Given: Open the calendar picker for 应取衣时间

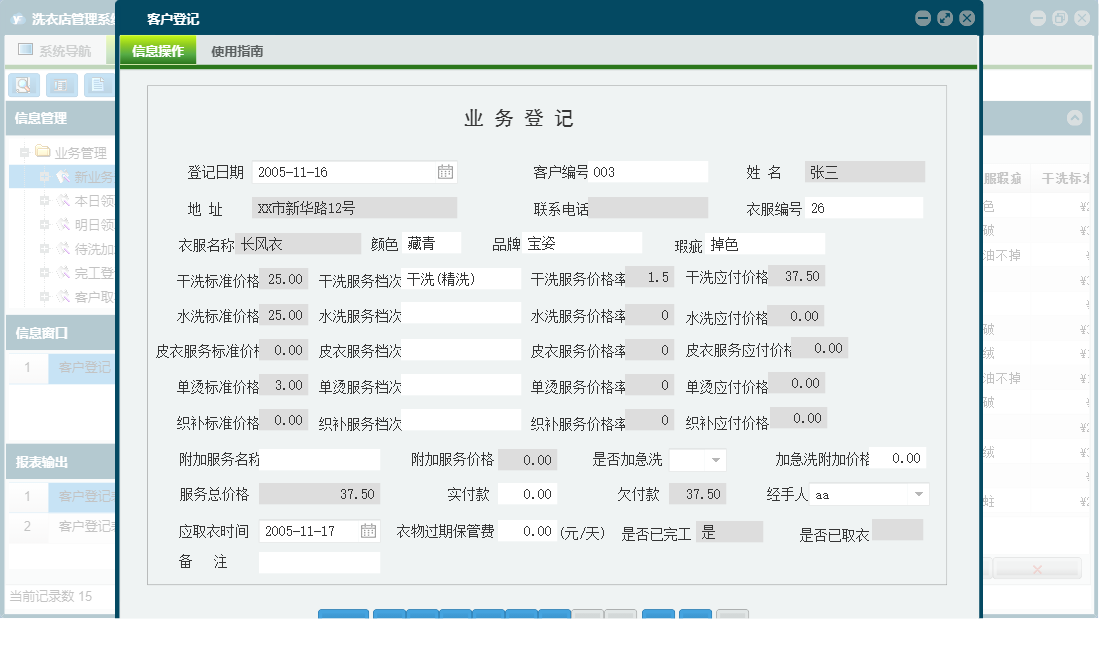Looking at the screenshot, I should pyautogui.click(x=367, y=532).
